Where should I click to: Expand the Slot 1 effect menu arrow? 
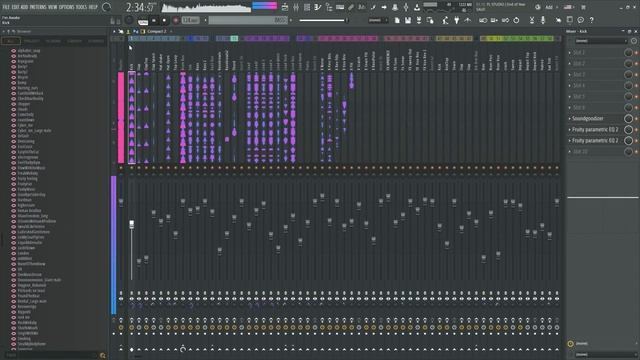pos(570,53)
